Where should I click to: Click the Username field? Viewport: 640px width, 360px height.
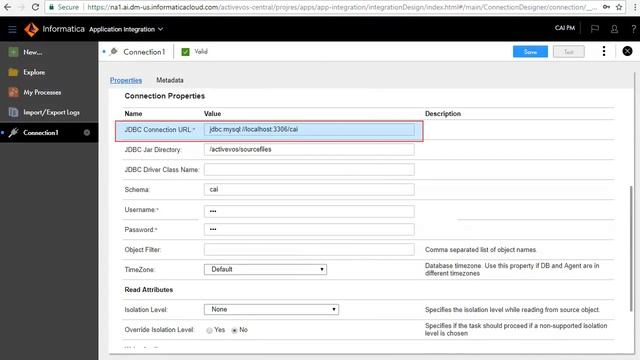pyautogui.click(x=309, y=211)
